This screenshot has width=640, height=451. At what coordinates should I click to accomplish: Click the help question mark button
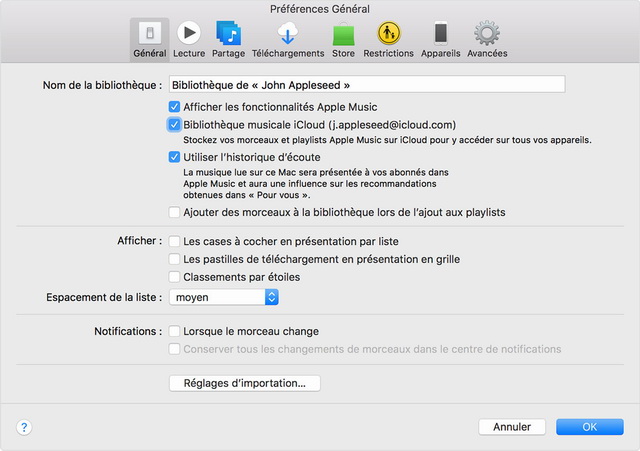point(24,427)
